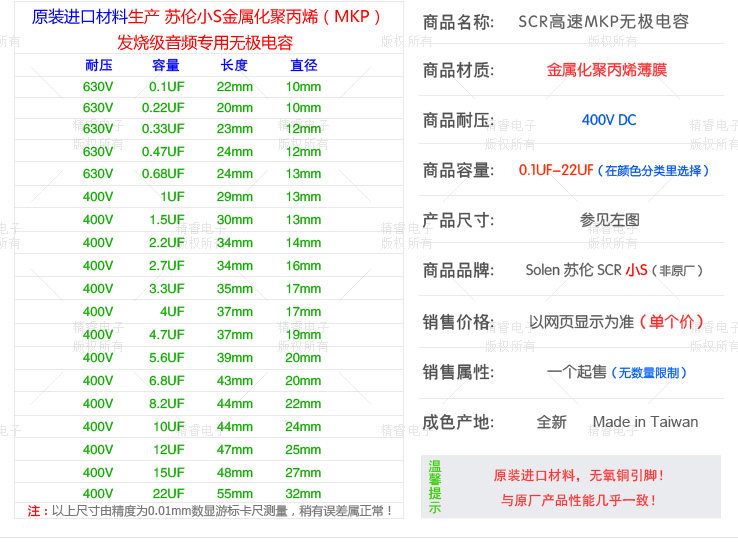Viewport: 738px width, 545px height.
Task: Click the 温馨提示 green label
Action: tap(435, 487)
